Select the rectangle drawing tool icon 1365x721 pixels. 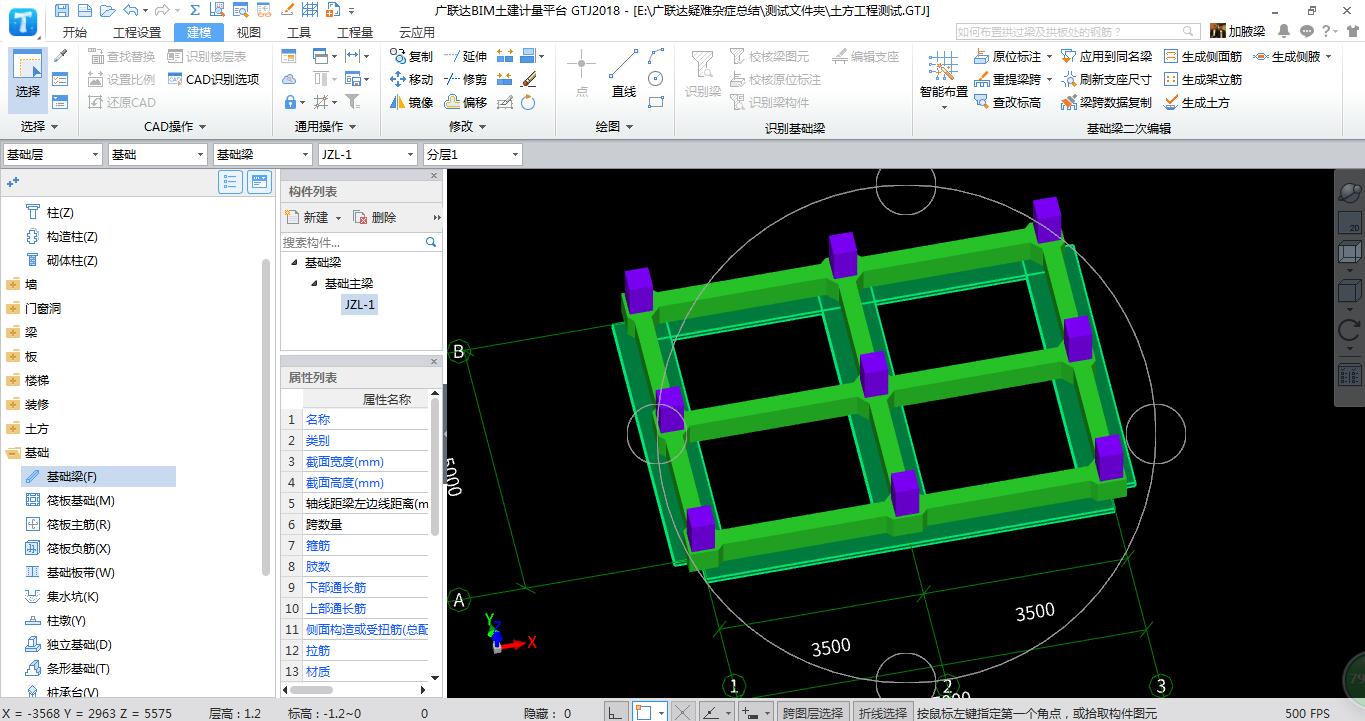coord(656,102)
